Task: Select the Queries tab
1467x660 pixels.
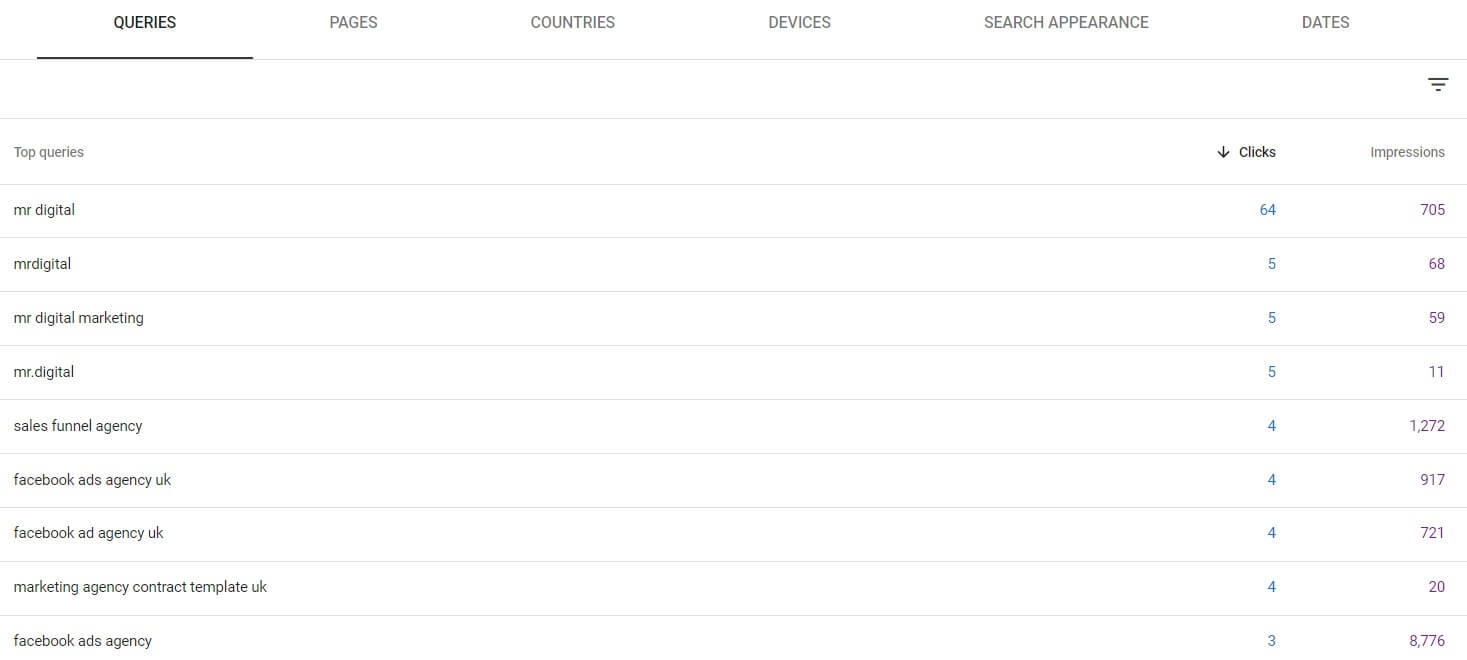Action: pyautogui.click(x=145, y=22)
